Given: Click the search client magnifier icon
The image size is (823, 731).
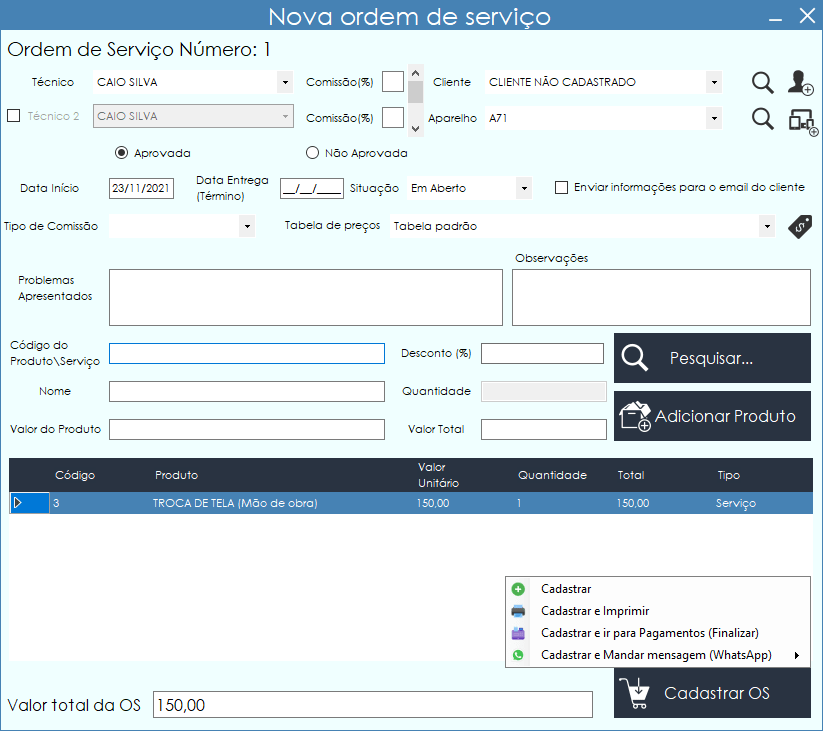Looking at the screenshot, I should coord(763,83).
